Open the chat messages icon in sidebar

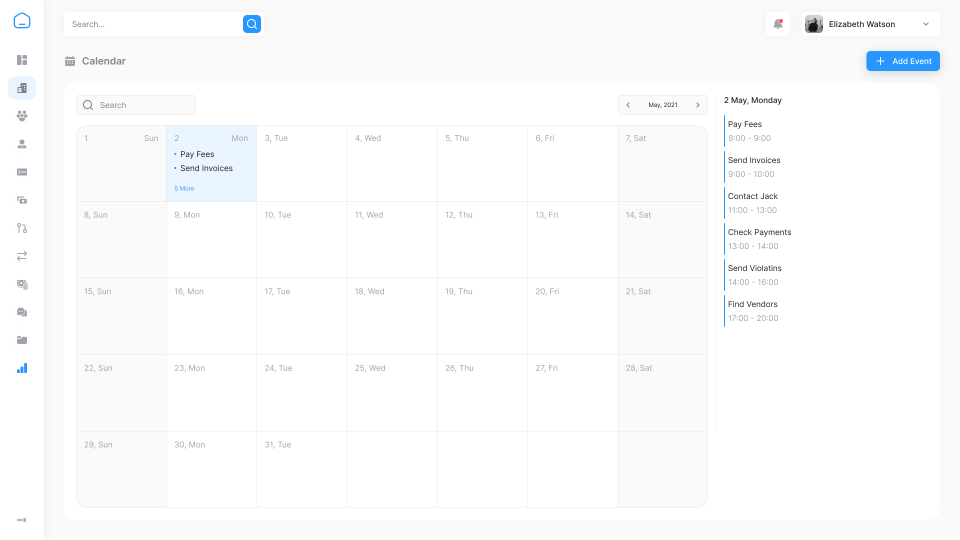(x=22, y=312)
